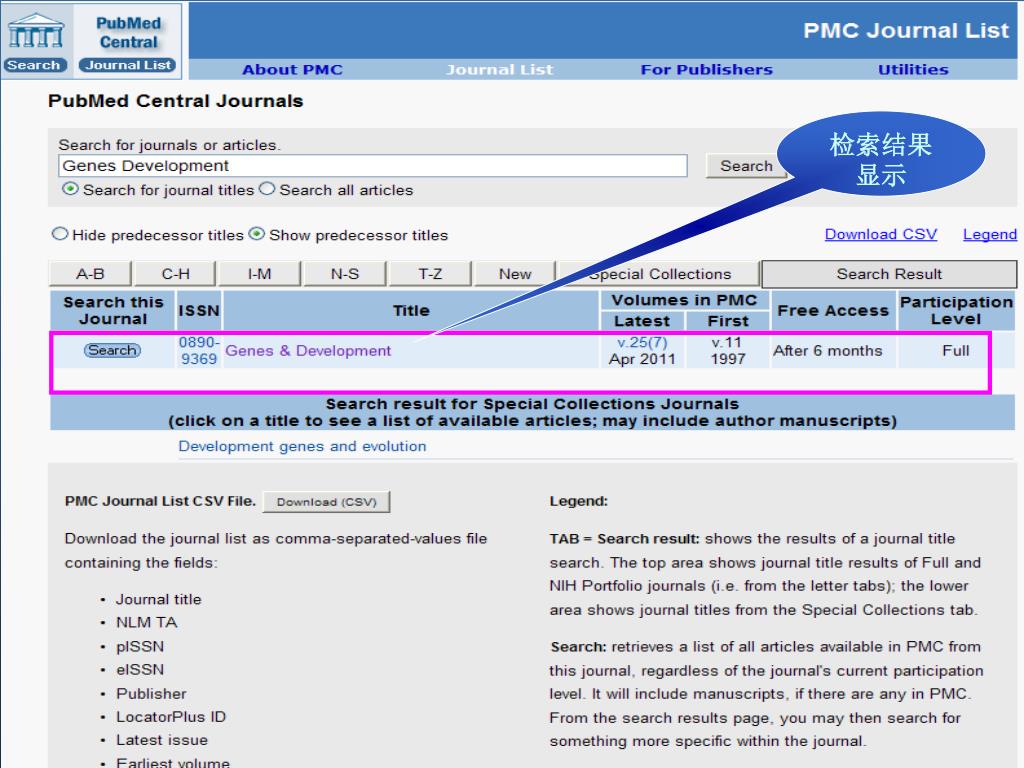The image size is (1024, 768).
Task: Click the journal search input field
Action: pyautogui.click(x=373, y=166)
